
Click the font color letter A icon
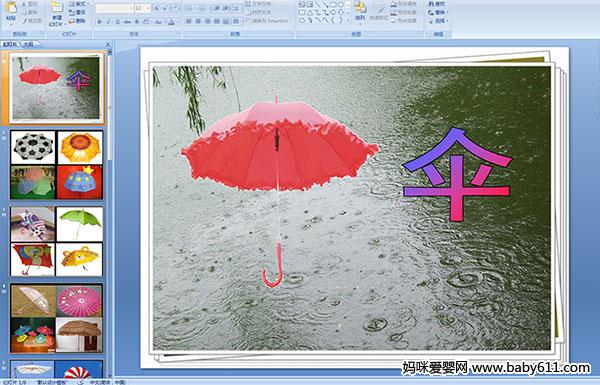171,22
